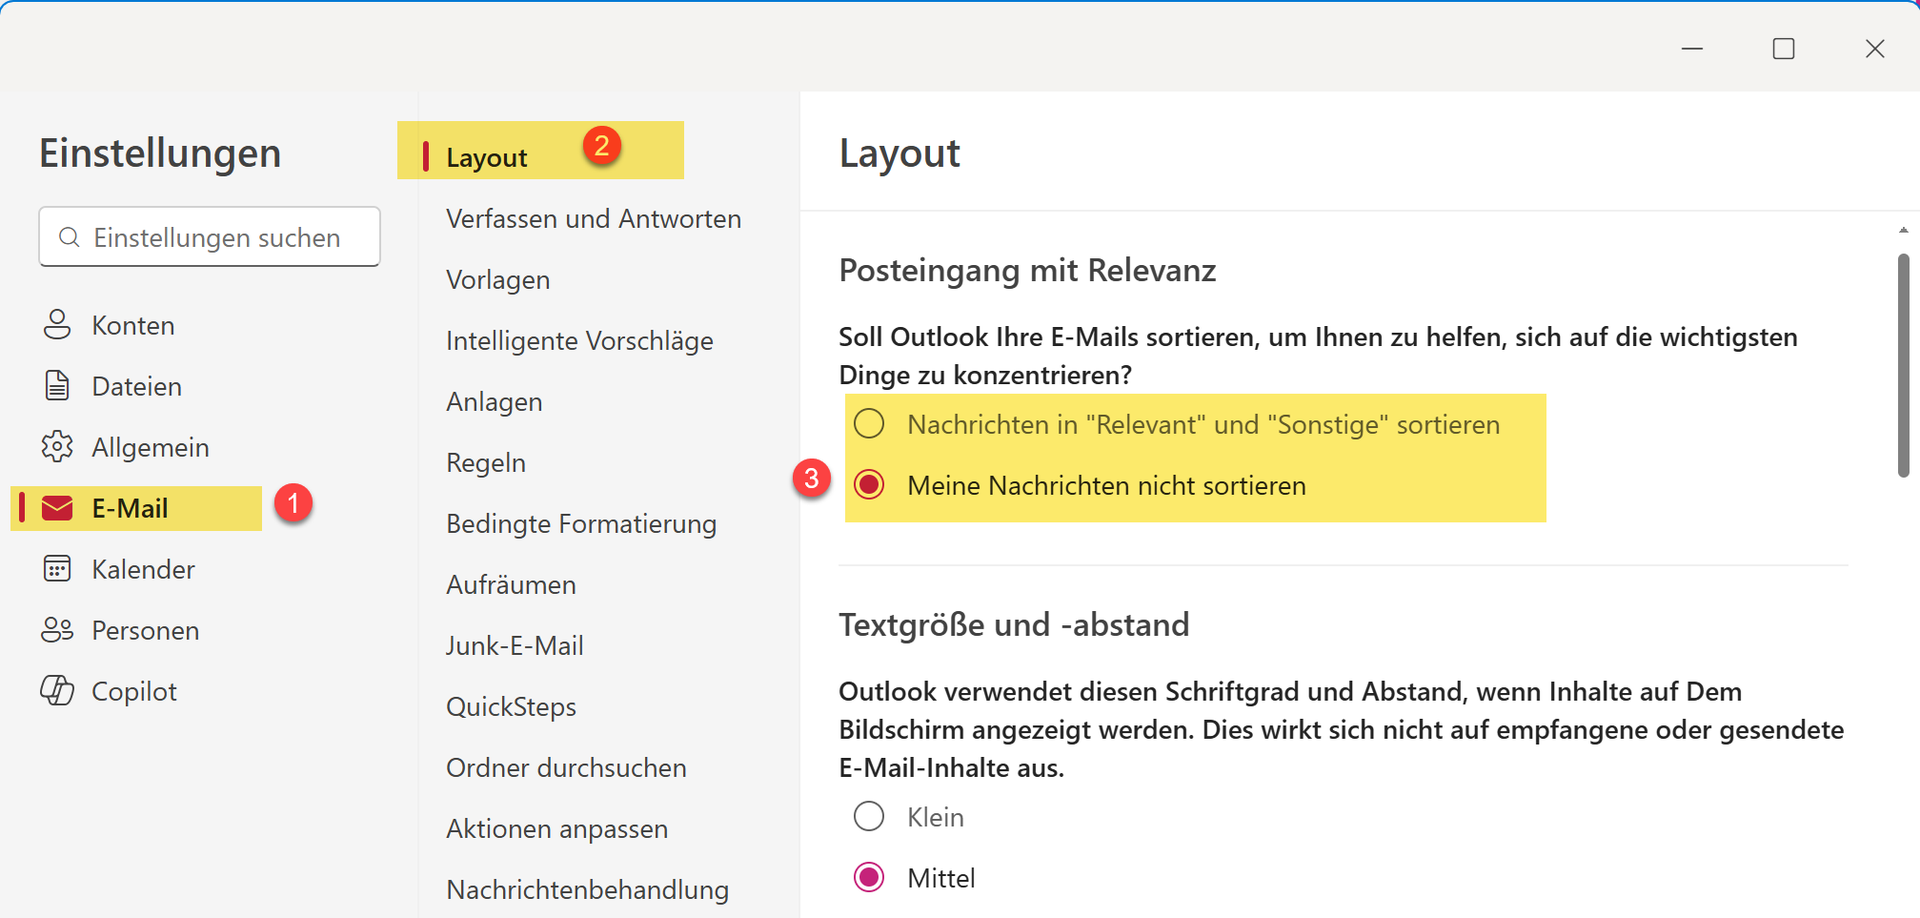Open Verfassen und Antworten settings

(593, 218)
